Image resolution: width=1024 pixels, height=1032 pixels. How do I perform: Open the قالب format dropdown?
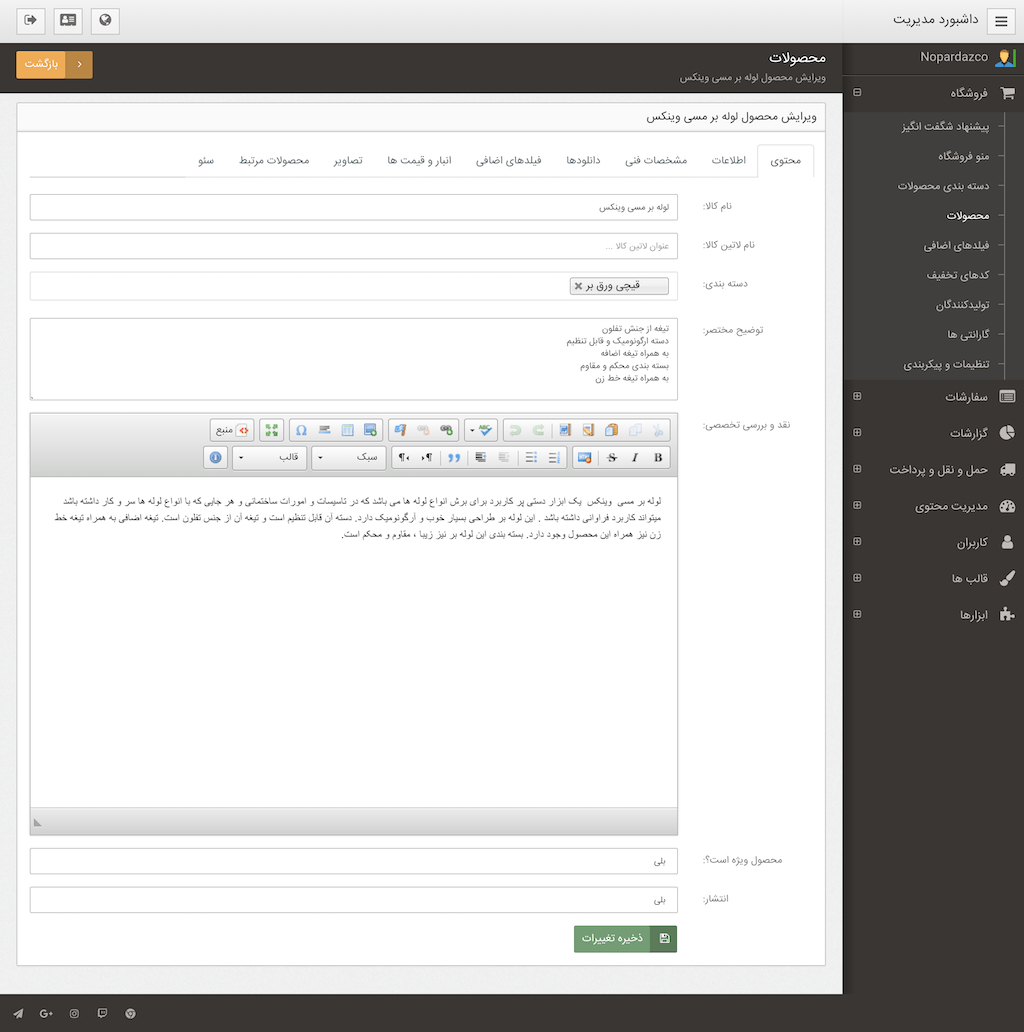click(x=269, y=458)
